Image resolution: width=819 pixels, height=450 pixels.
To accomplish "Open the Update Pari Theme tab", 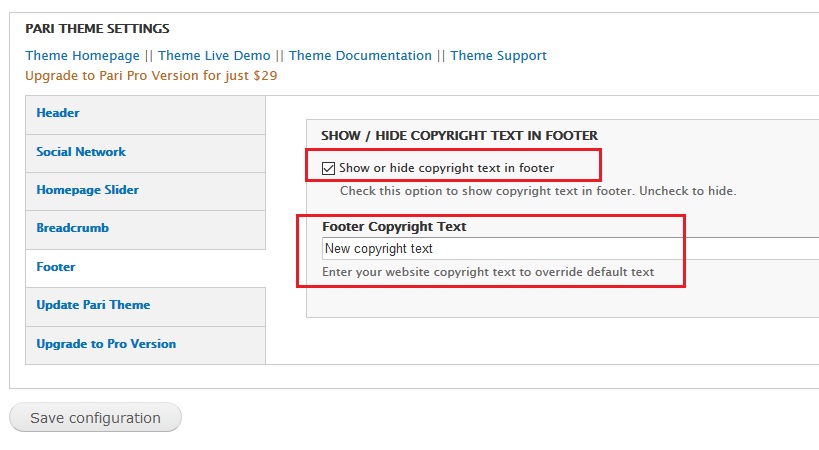I will pos(93,305).
